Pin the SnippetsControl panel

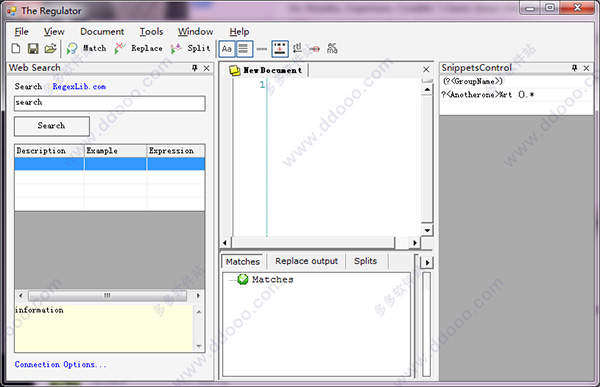point(574,68)
